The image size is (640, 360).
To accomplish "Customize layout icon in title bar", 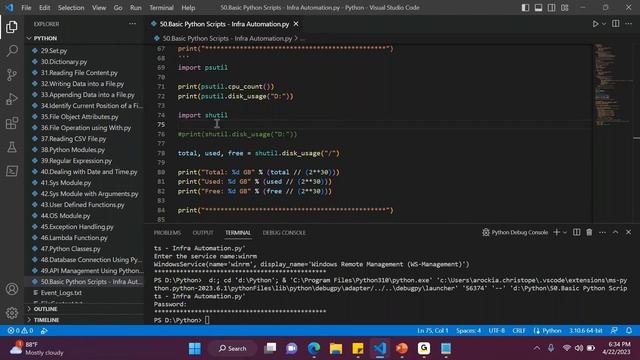I will pyautogui.click(x=564, y=8).
